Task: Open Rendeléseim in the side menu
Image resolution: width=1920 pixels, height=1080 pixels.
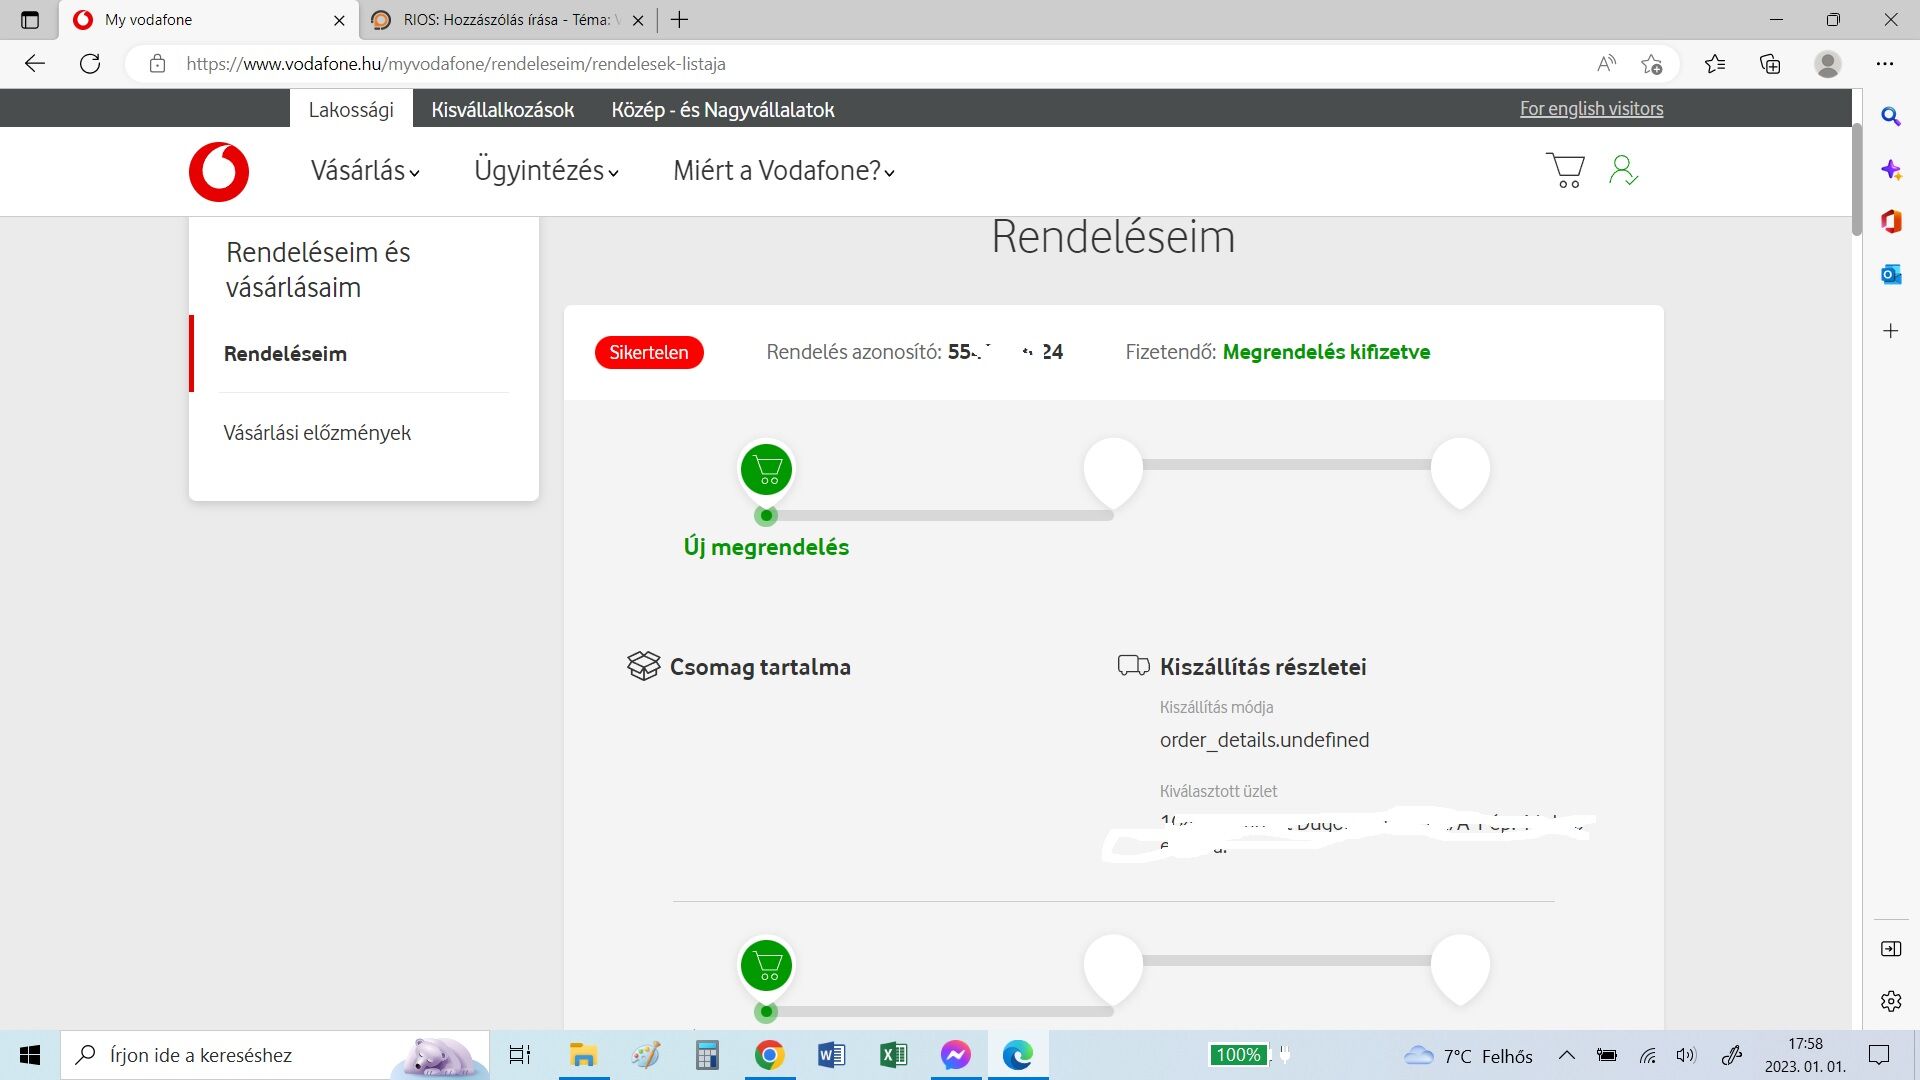Action: (x=285, y=354)
